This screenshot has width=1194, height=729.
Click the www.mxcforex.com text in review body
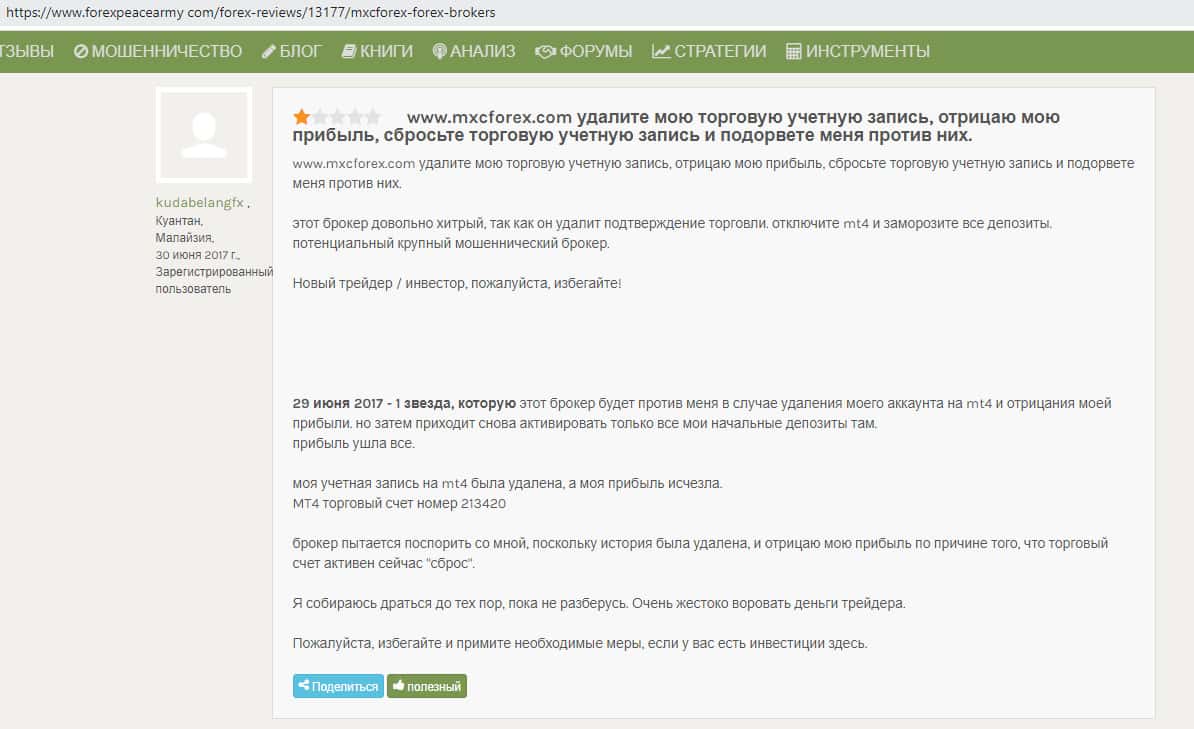(353, 163)
